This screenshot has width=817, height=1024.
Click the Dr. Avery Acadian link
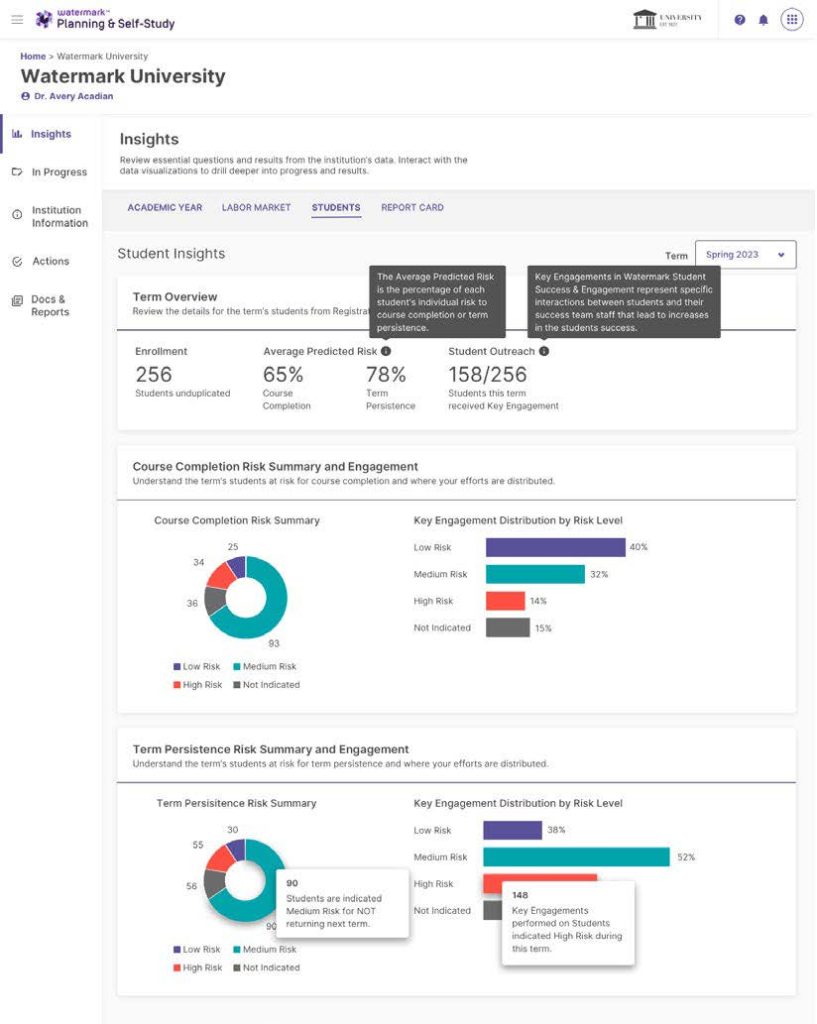[73, 96]
